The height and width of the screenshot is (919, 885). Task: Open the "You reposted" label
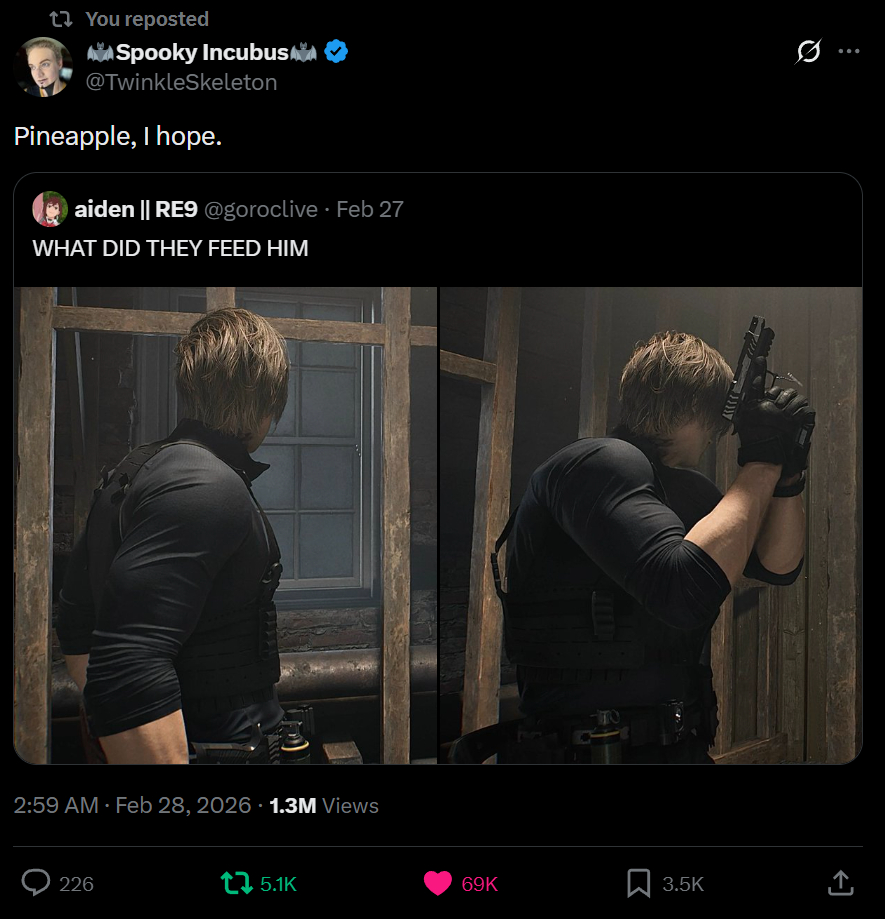(147, 19)
